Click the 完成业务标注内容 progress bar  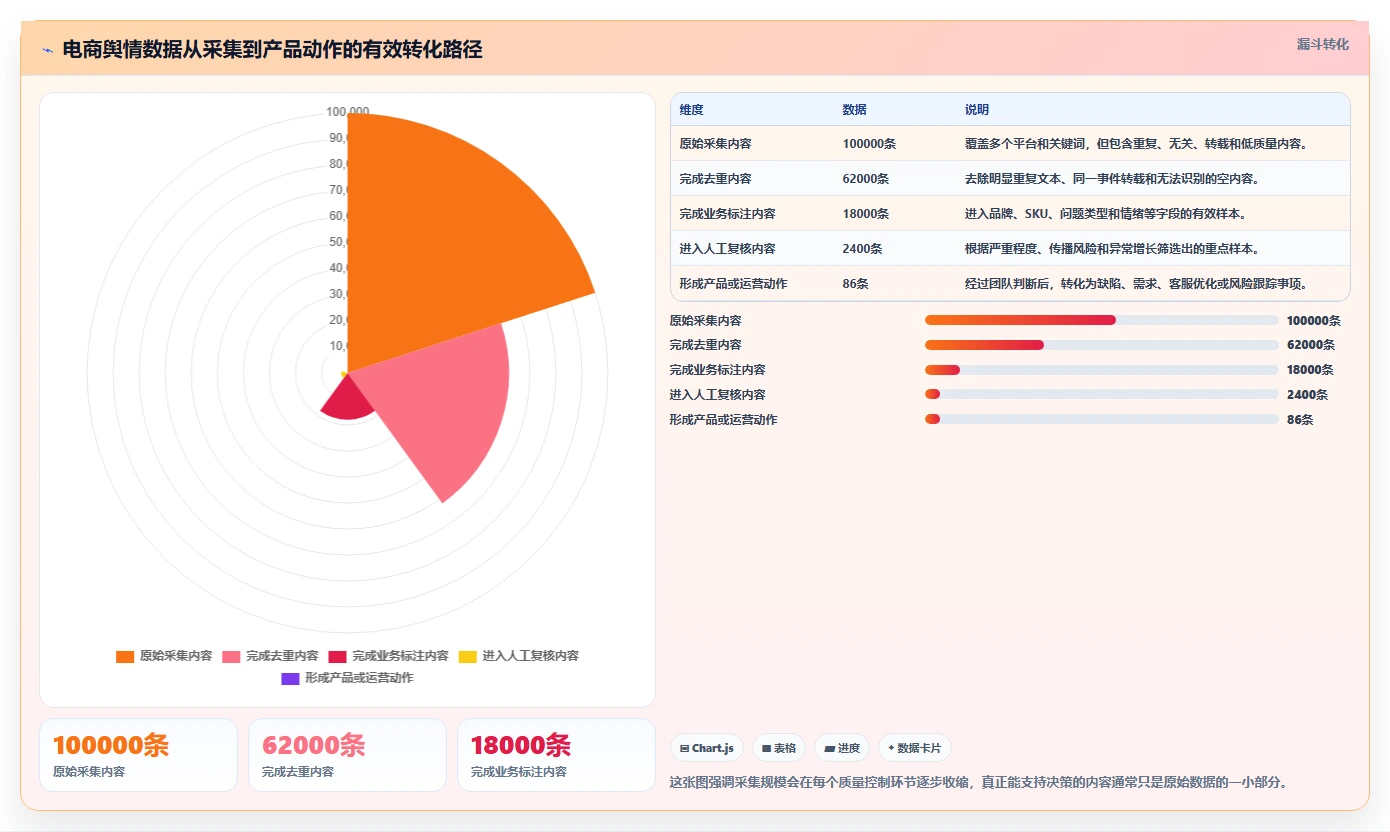(x=1102, y=370)
